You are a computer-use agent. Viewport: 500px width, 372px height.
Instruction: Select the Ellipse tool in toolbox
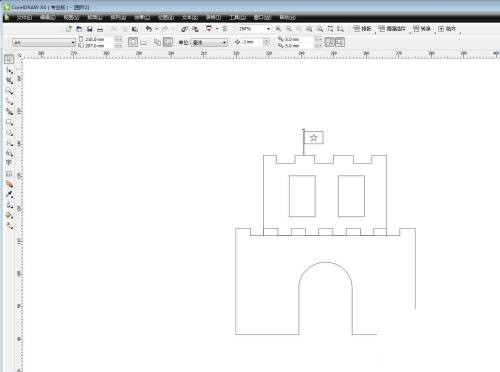(x=9, y=133)
